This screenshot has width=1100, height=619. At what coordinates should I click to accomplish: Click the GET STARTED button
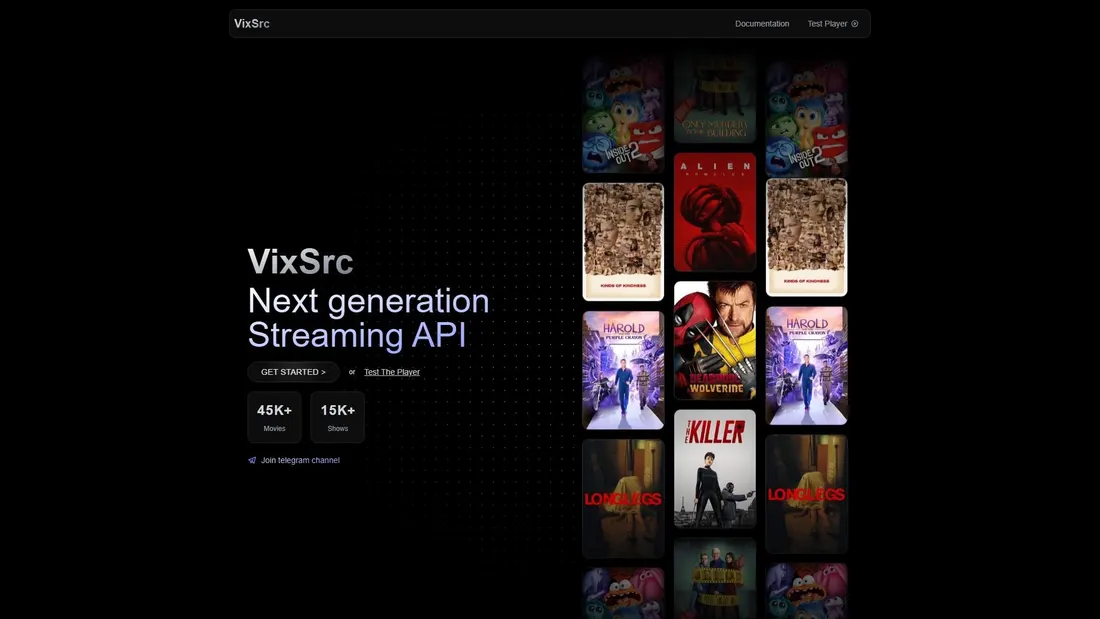click(x=293, y=372)
